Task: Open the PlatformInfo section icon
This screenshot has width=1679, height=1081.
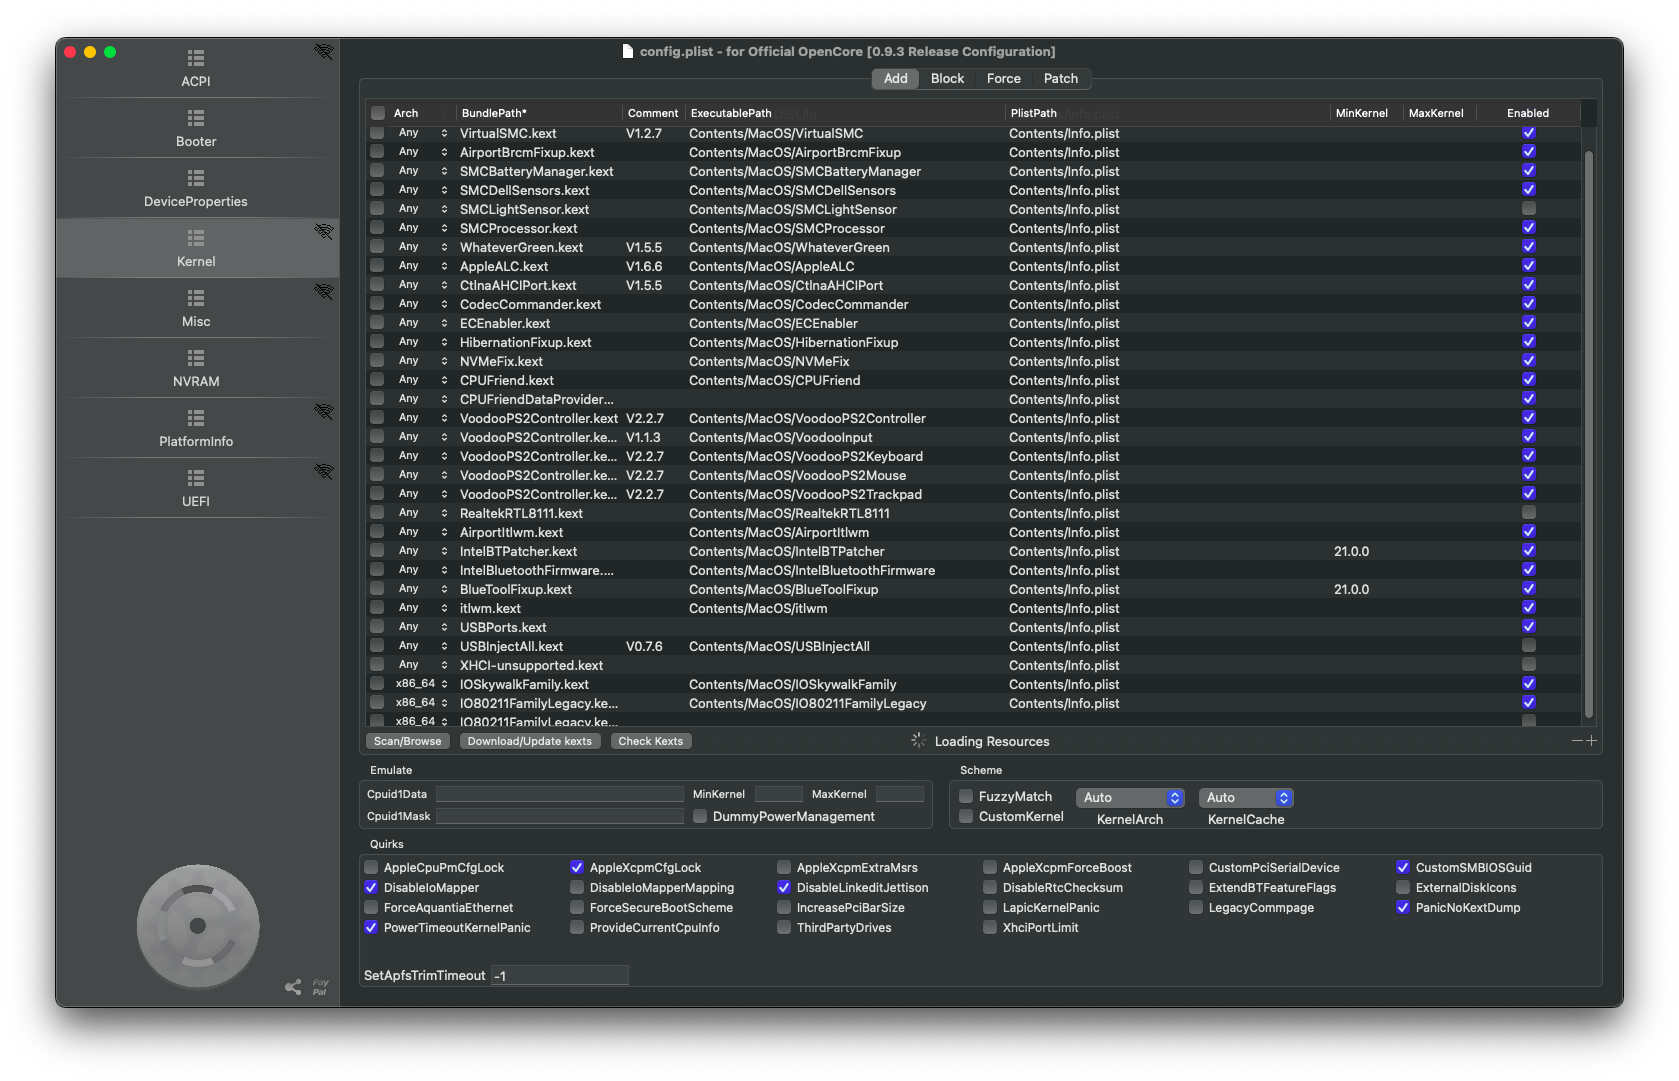Action: pos(196,418)
